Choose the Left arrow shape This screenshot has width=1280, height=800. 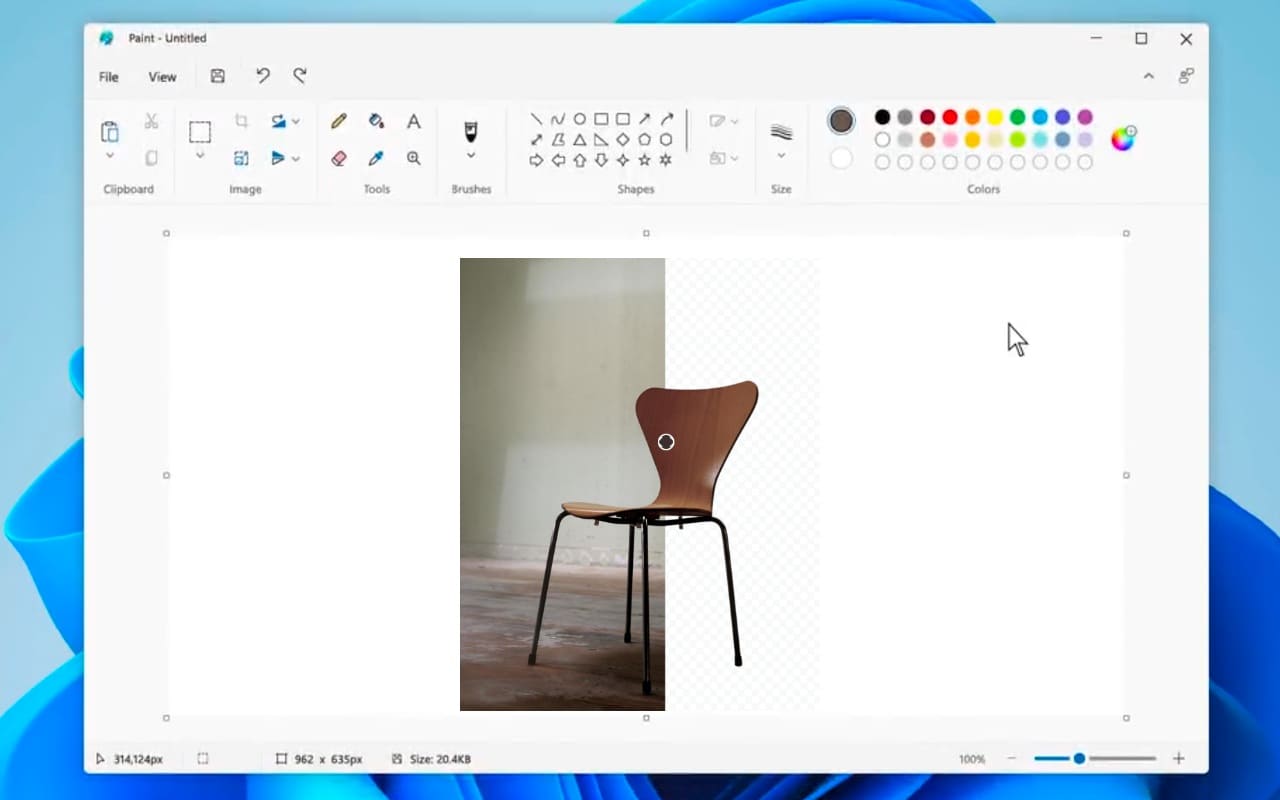coord(558,160)
